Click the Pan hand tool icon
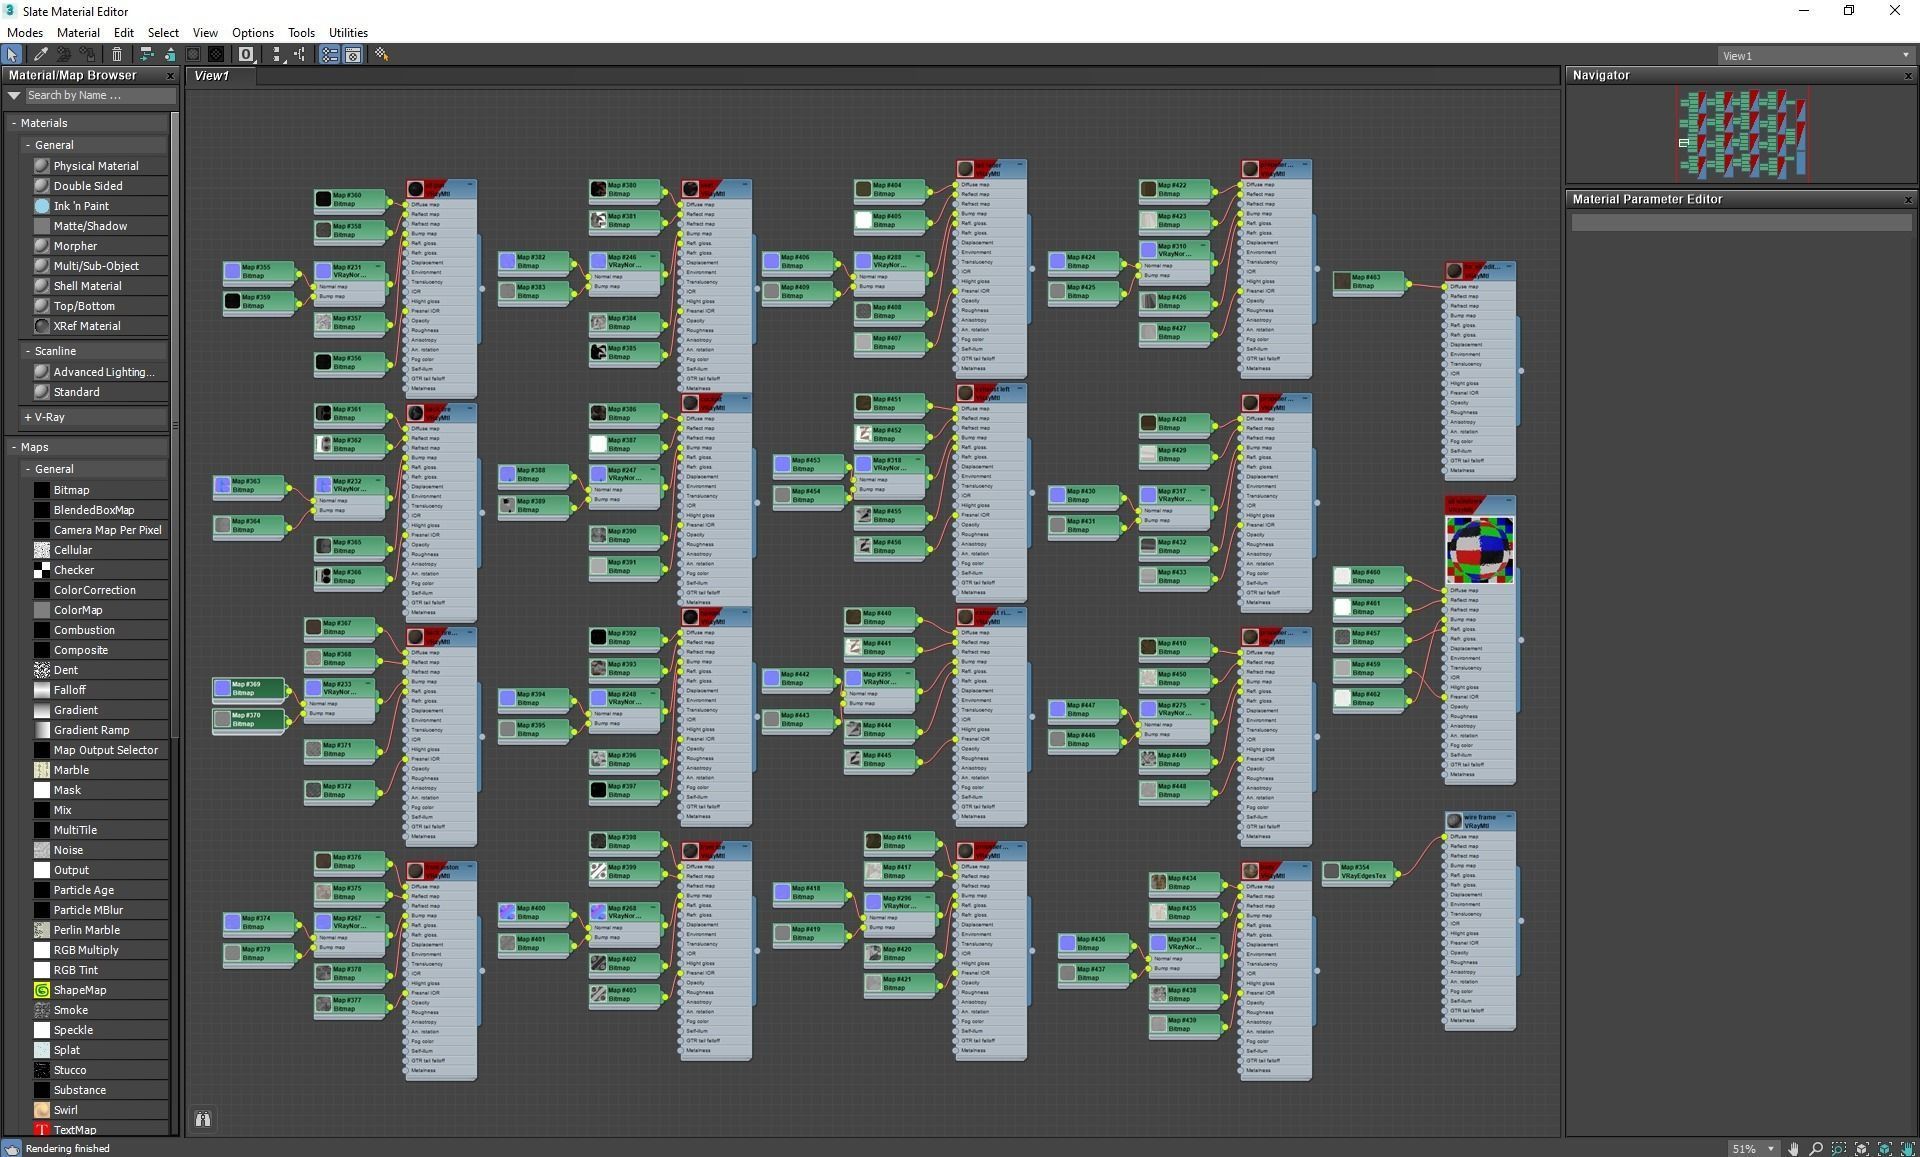Viewport: 1920px width, 1157px height. [1793, 1149]
